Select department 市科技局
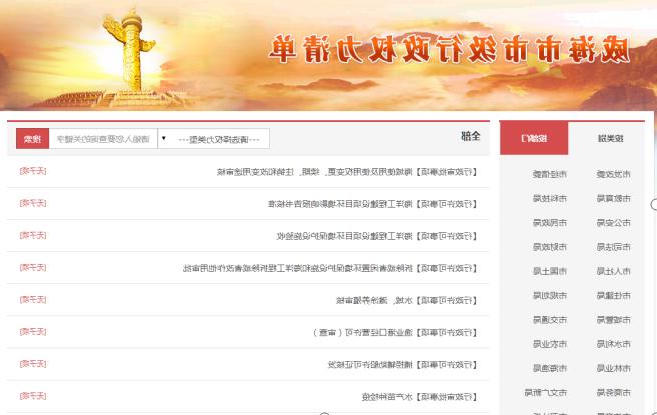The height and width of the screenshot is (415, 657). (550, 198)
